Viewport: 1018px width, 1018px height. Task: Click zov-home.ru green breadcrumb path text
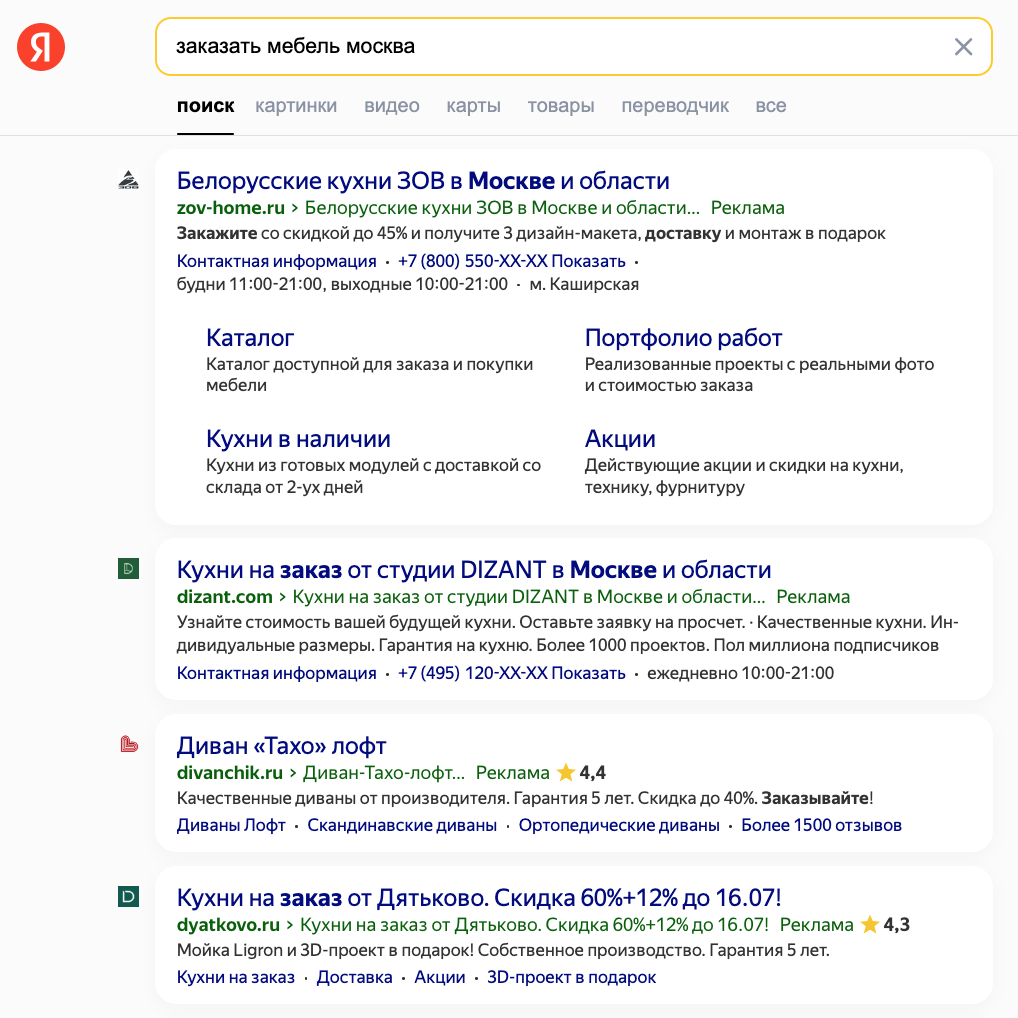[x=503, y=208]
